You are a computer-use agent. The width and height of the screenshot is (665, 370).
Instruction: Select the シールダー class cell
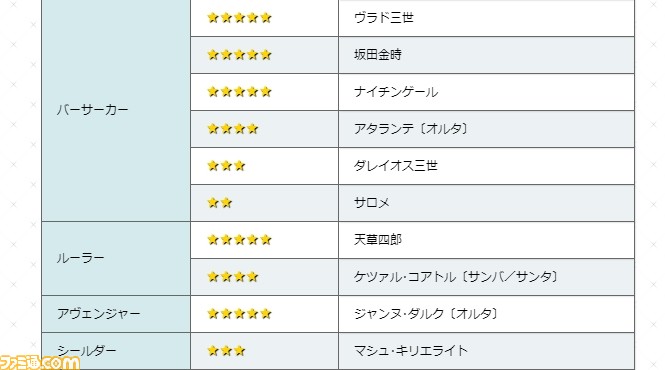pyautogui.click(x=116, y=351)
